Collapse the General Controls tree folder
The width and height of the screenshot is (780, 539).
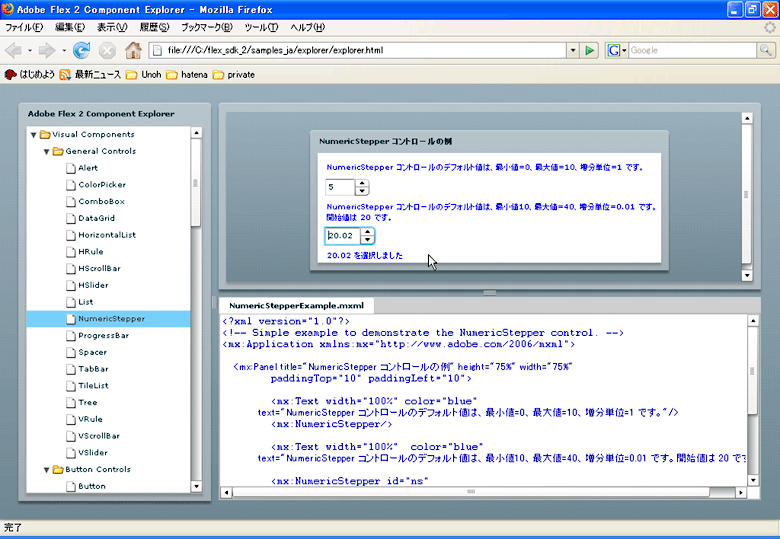46,152
